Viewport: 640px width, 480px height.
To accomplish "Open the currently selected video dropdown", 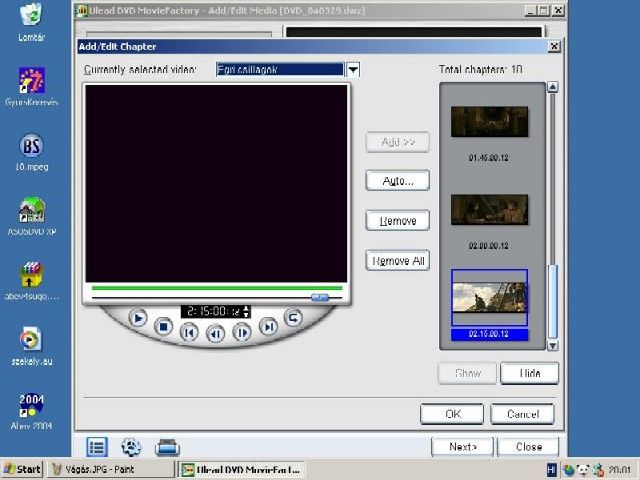I will click(352, 70).
